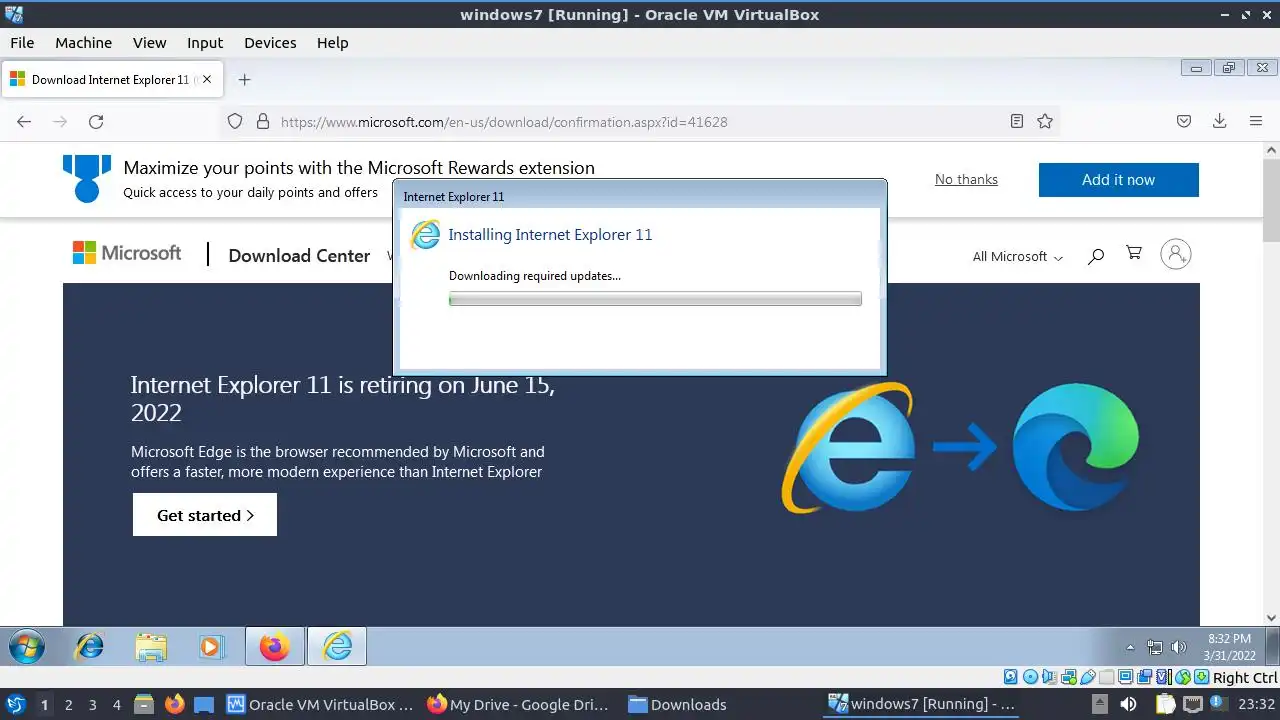Switch to host virtual desktop 3
Screen dimensions: 1280x720
[92, 705]
